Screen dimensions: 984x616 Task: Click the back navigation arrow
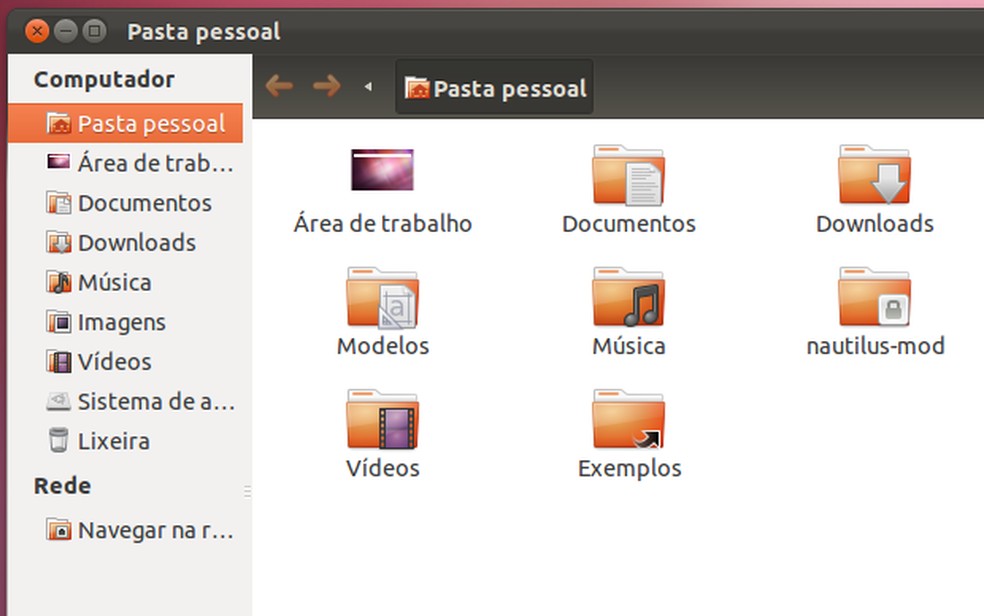(279, 85)
